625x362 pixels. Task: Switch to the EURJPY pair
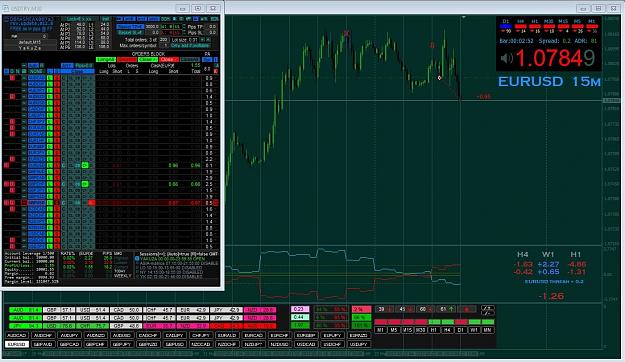tap(332, 335)
